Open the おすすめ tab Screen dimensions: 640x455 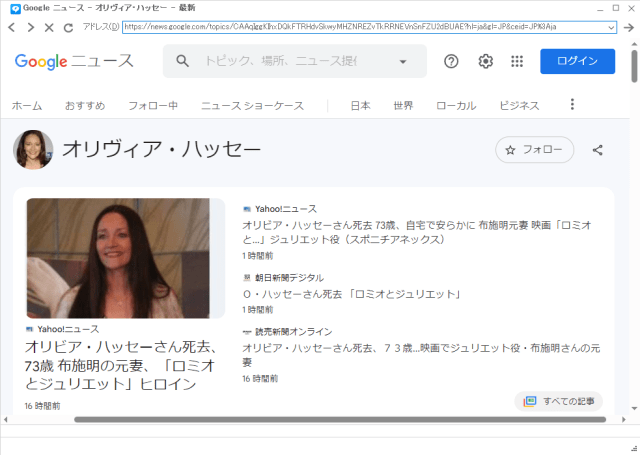pos(85,106)
